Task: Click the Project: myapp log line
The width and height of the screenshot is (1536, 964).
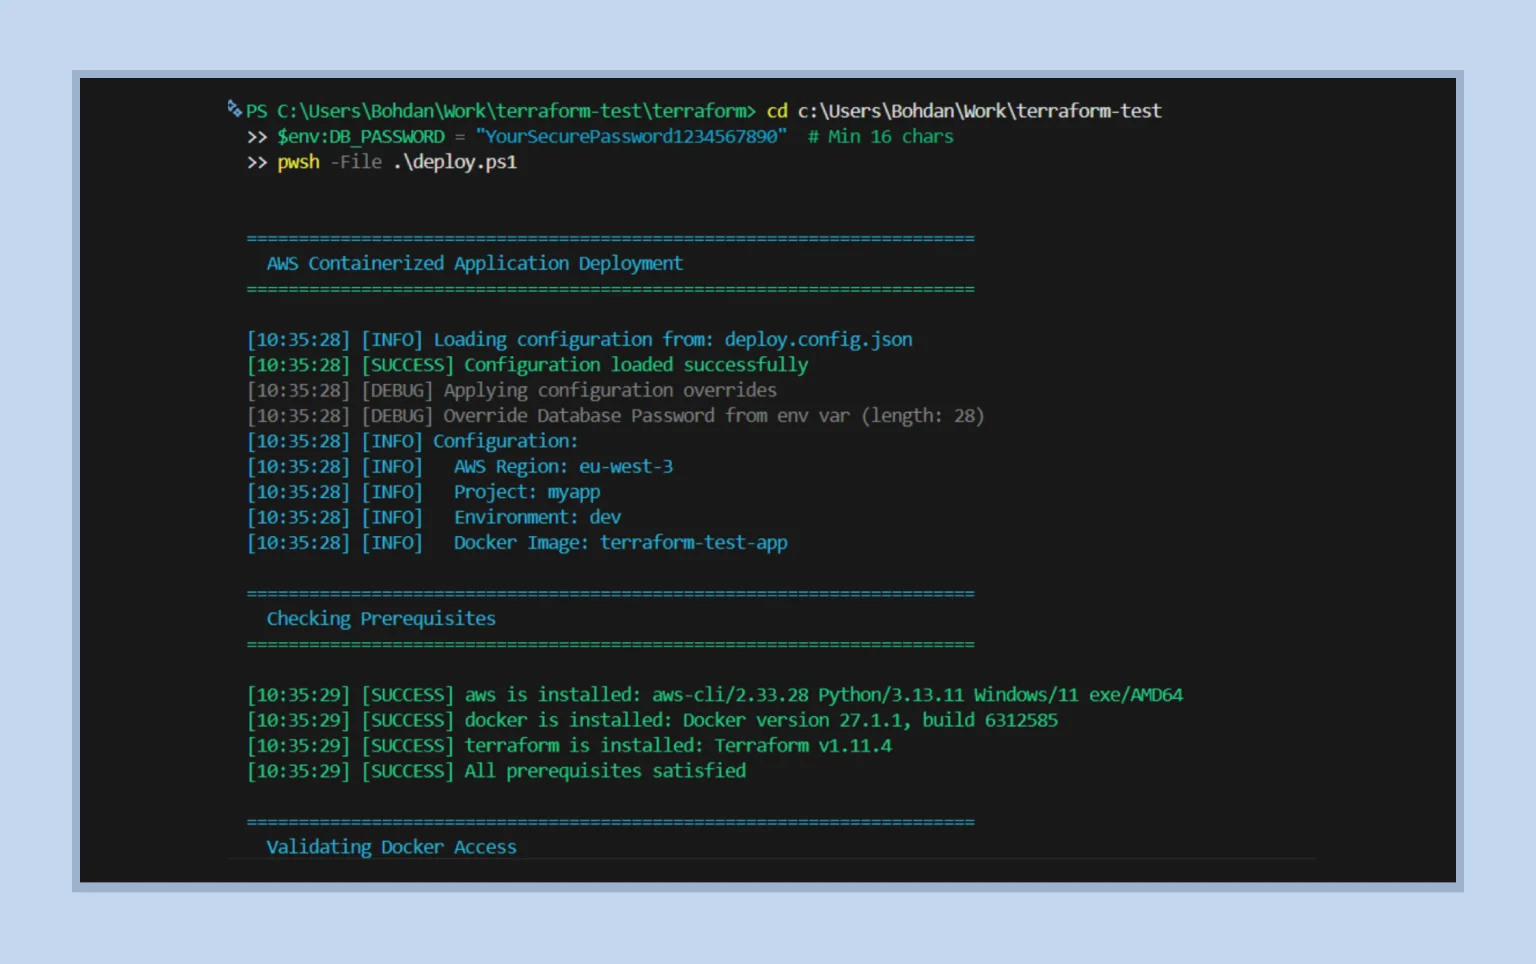Action: tap(526, 491)
